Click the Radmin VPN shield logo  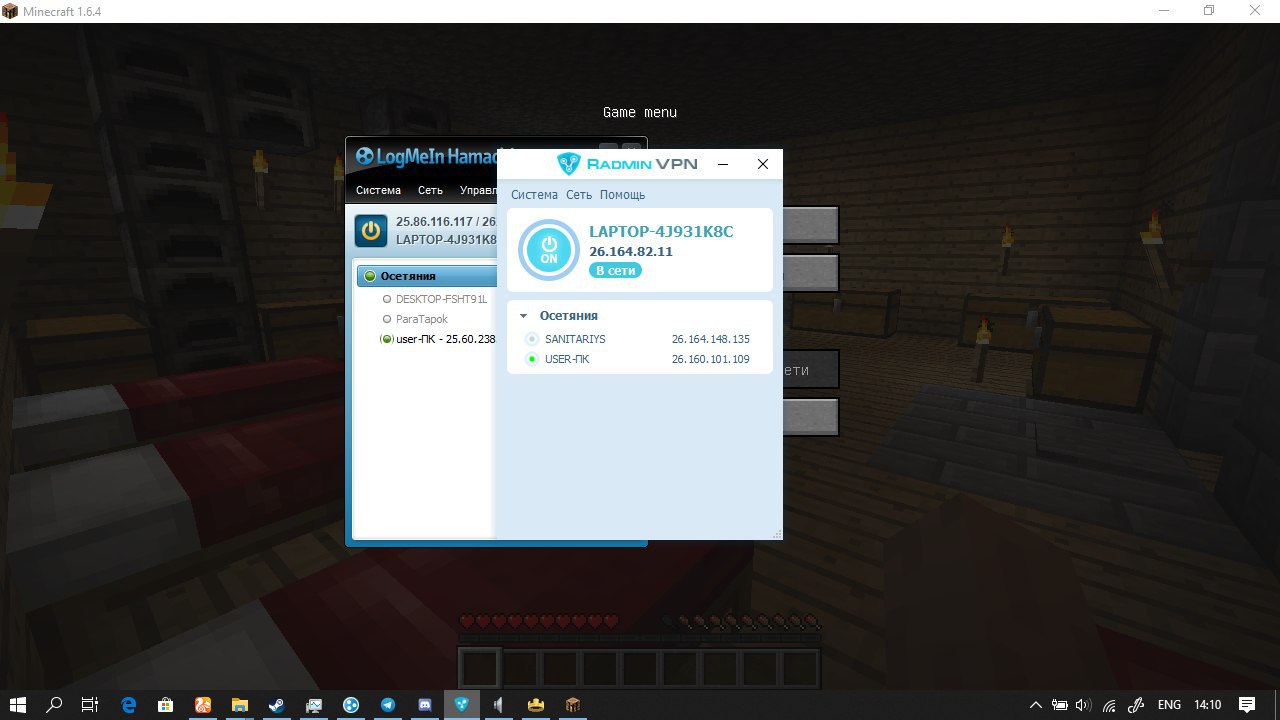[569, 164]
